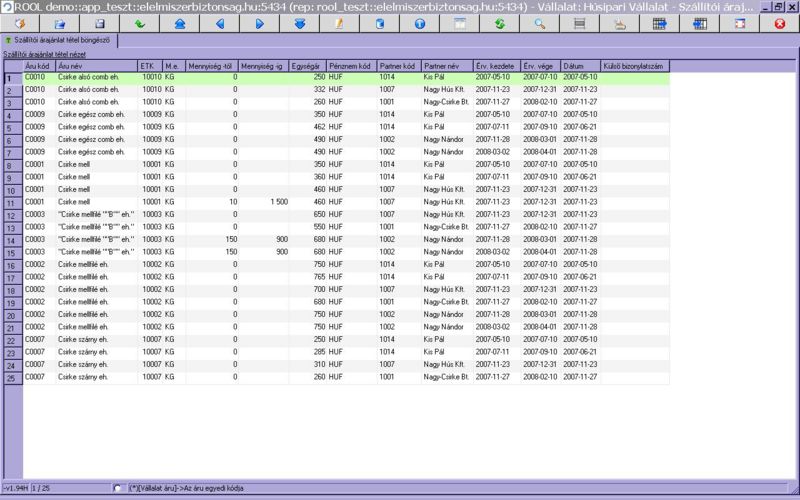The width and height of the screenshot is (800, 500).
Task: Jump to last record with double-down arrow
Action: (x=299, y=22)
